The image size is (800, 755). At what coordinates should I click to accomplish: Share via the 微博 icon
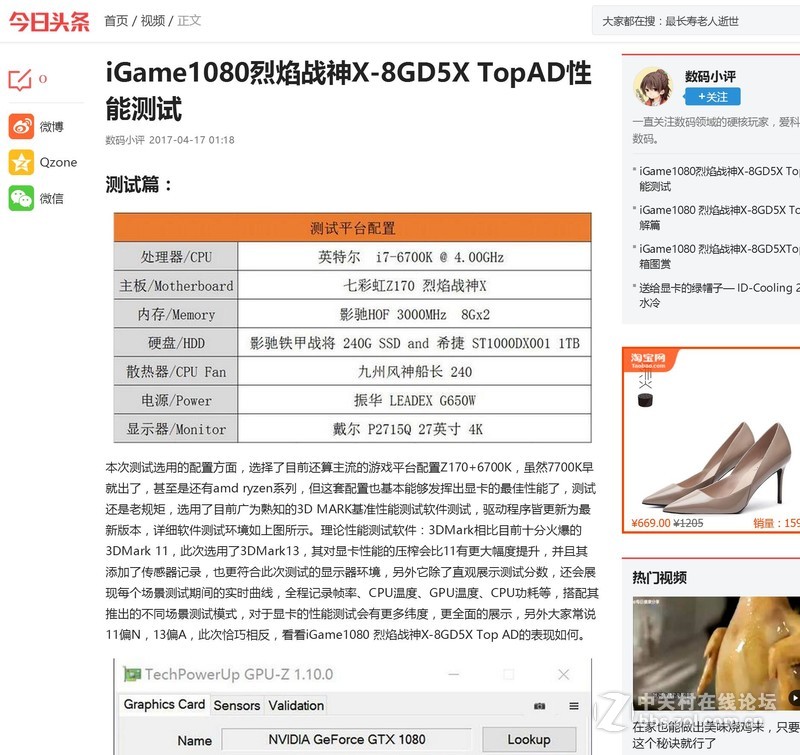(x=21, y=126)
